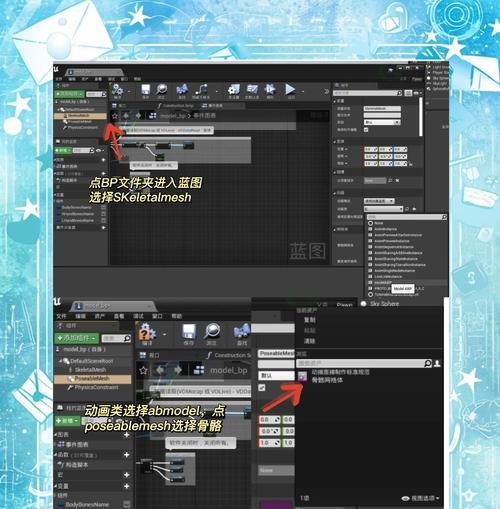Screen dimensions: 500x509
Task: Click bookmark star icon beside lower model_bp breadcrumb
Action: (143, 370)
